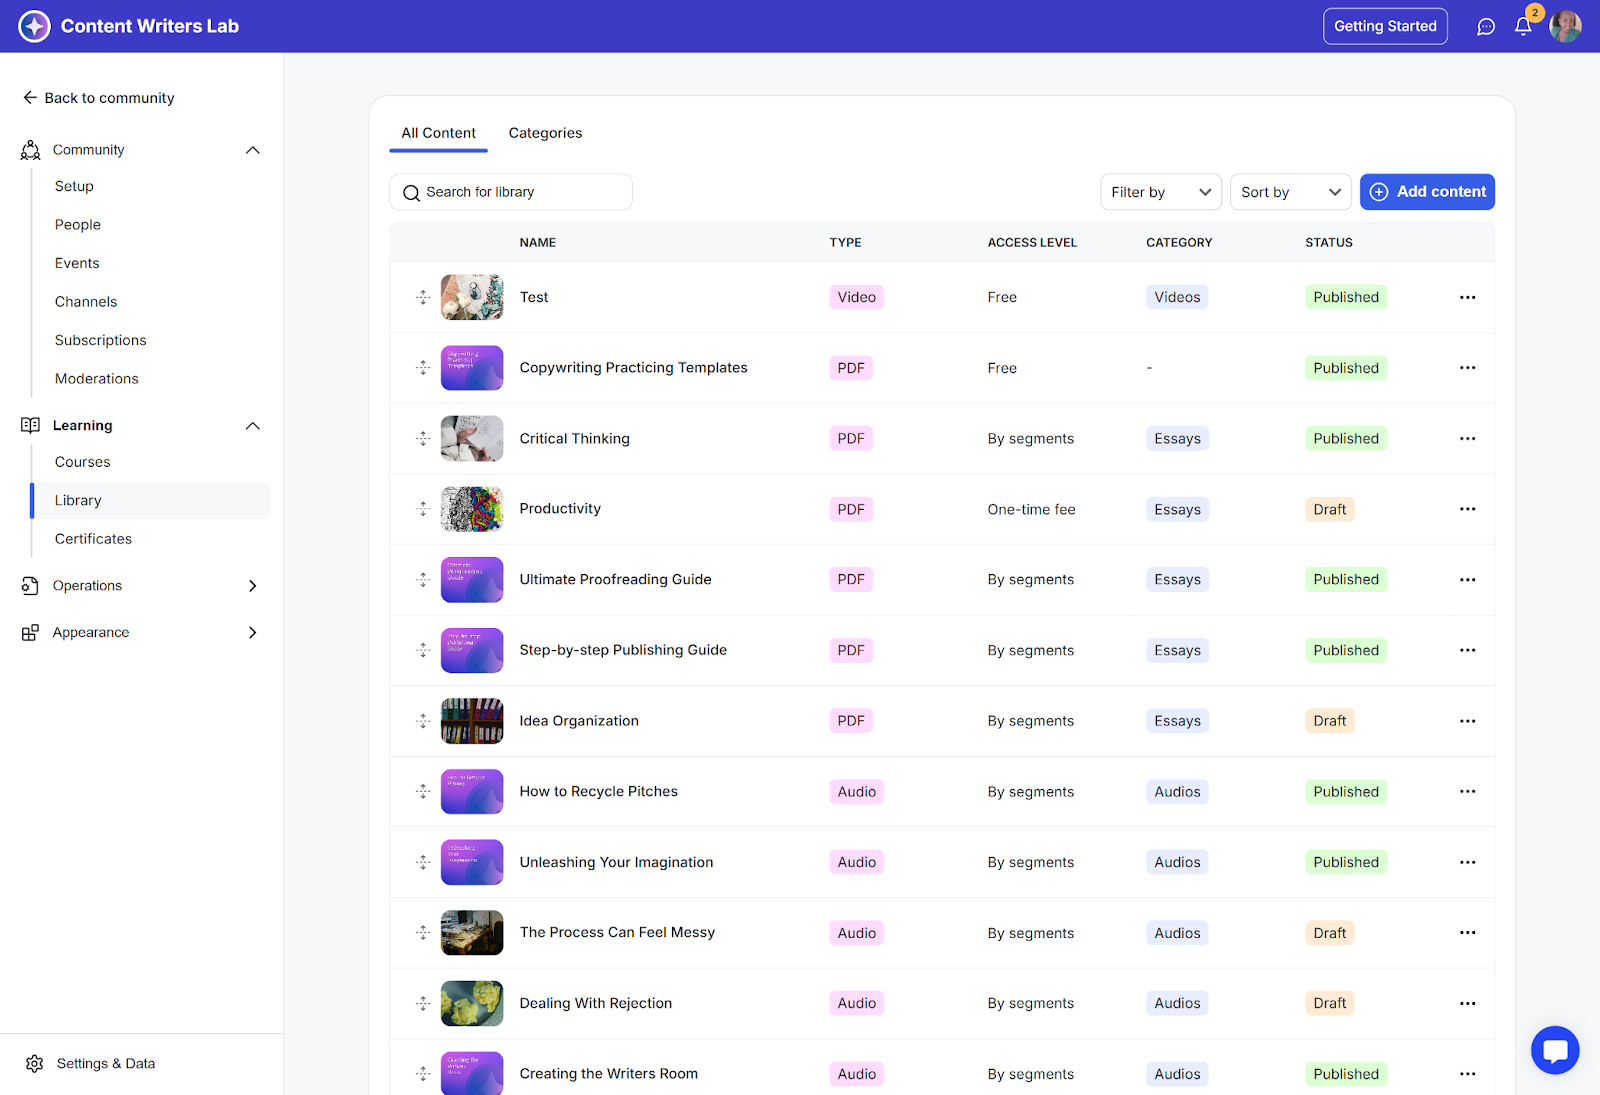Open more options for Productivity row
1600x1095 pixels.
click(x=1467, y=509)
